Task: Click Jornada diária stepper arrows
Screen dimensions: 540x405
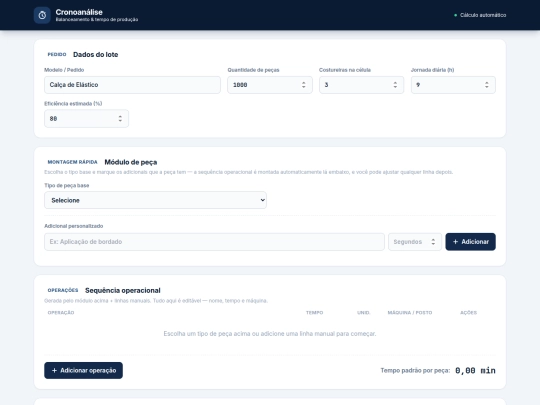Action: coord(487,85)
